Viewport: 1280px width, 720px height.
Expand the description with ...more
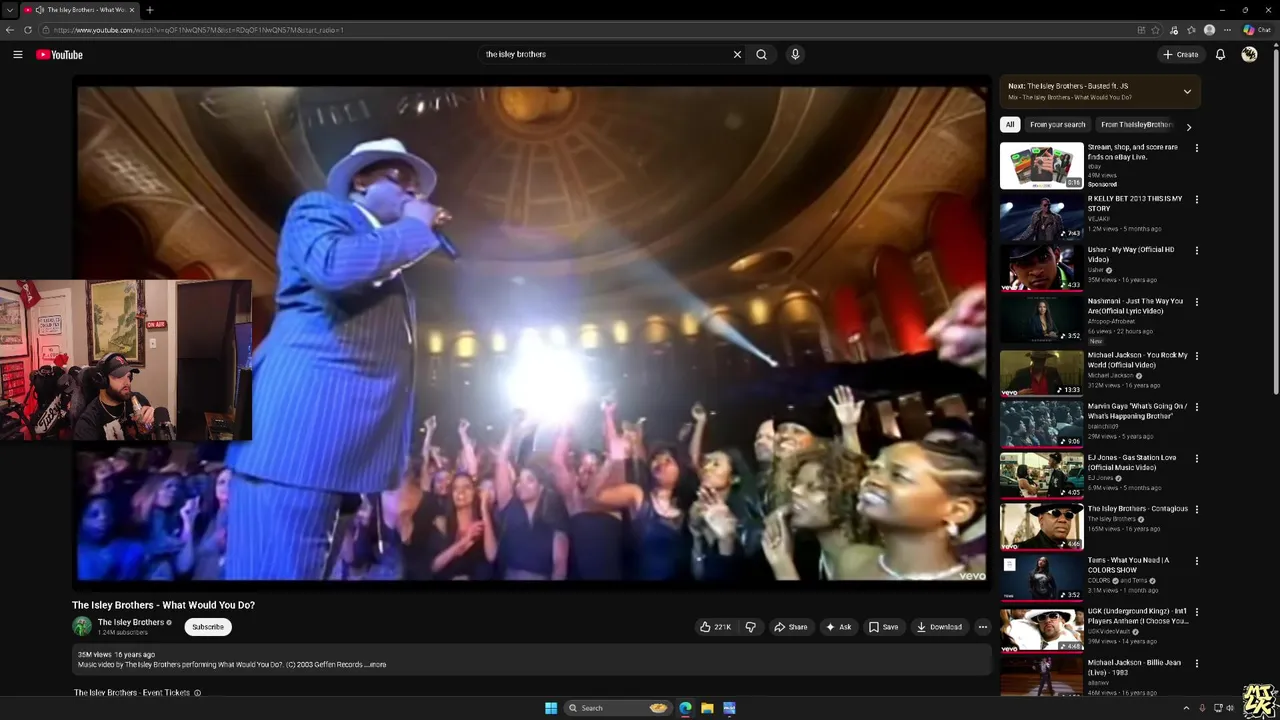(375, 665)
